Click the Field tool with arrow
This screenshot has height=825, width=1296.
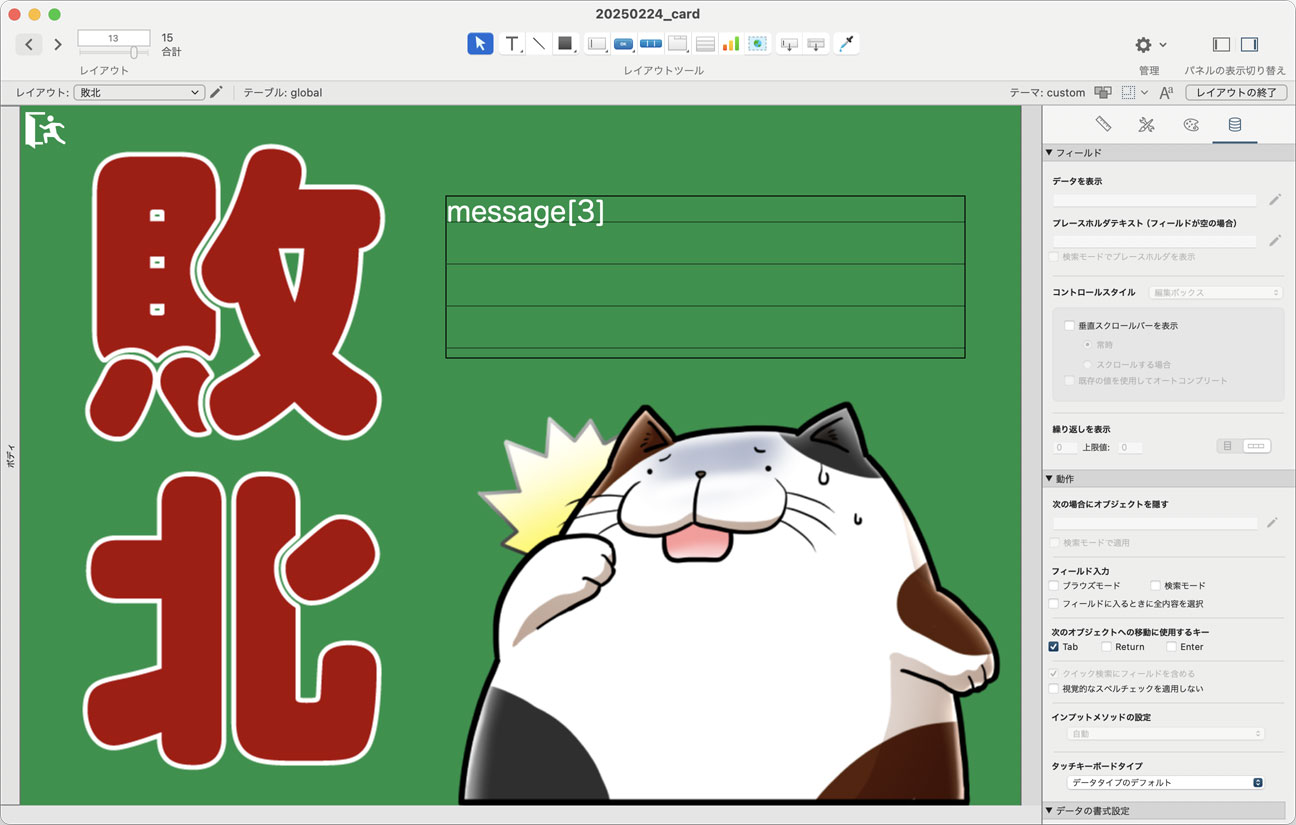(789, 43)
